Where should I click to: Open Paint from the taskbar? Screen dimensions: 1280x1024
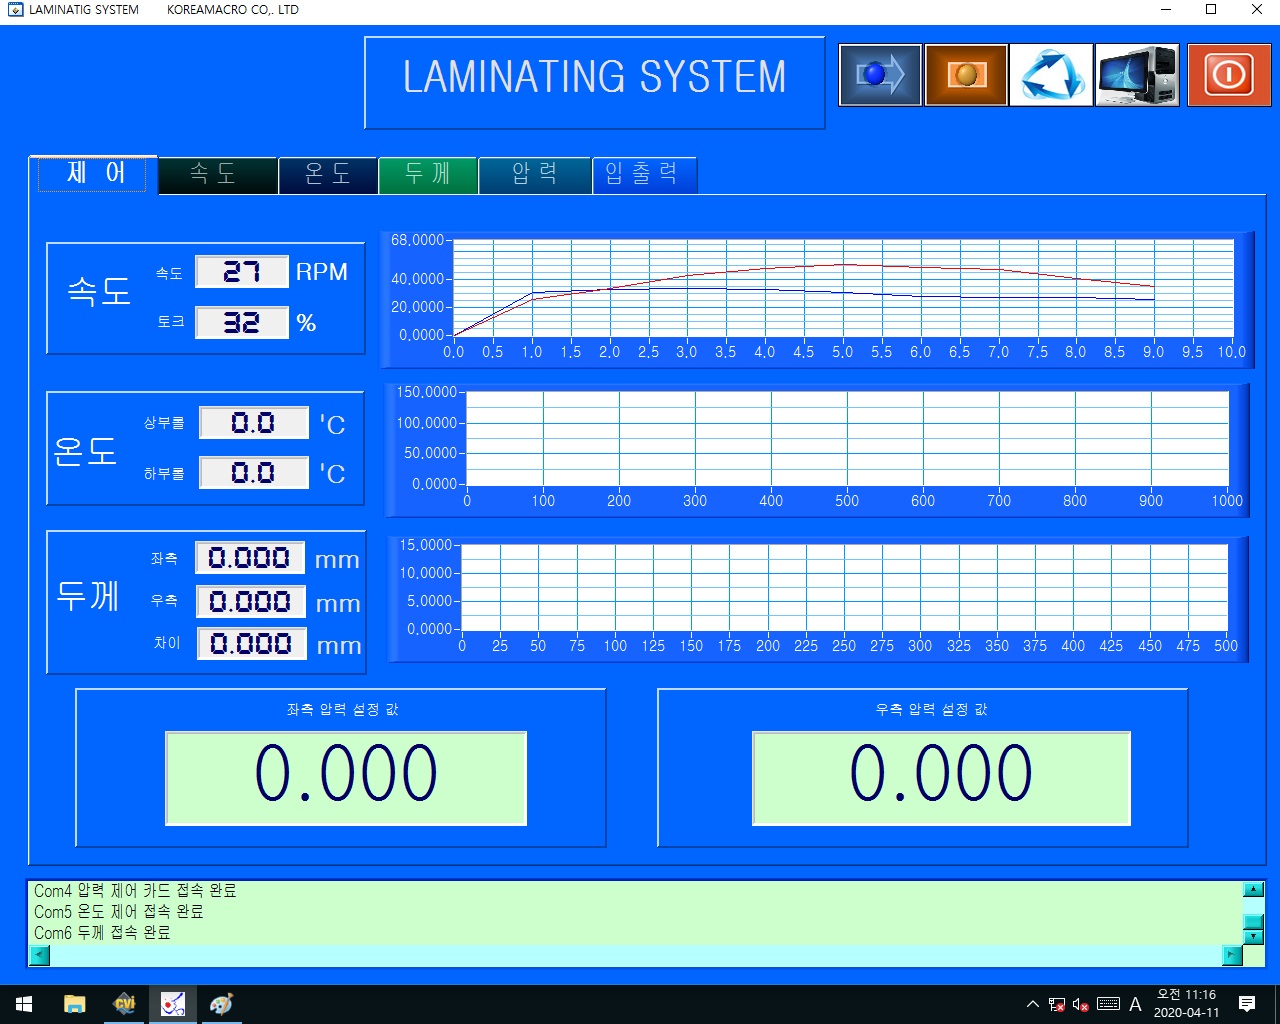(221, 1004)
